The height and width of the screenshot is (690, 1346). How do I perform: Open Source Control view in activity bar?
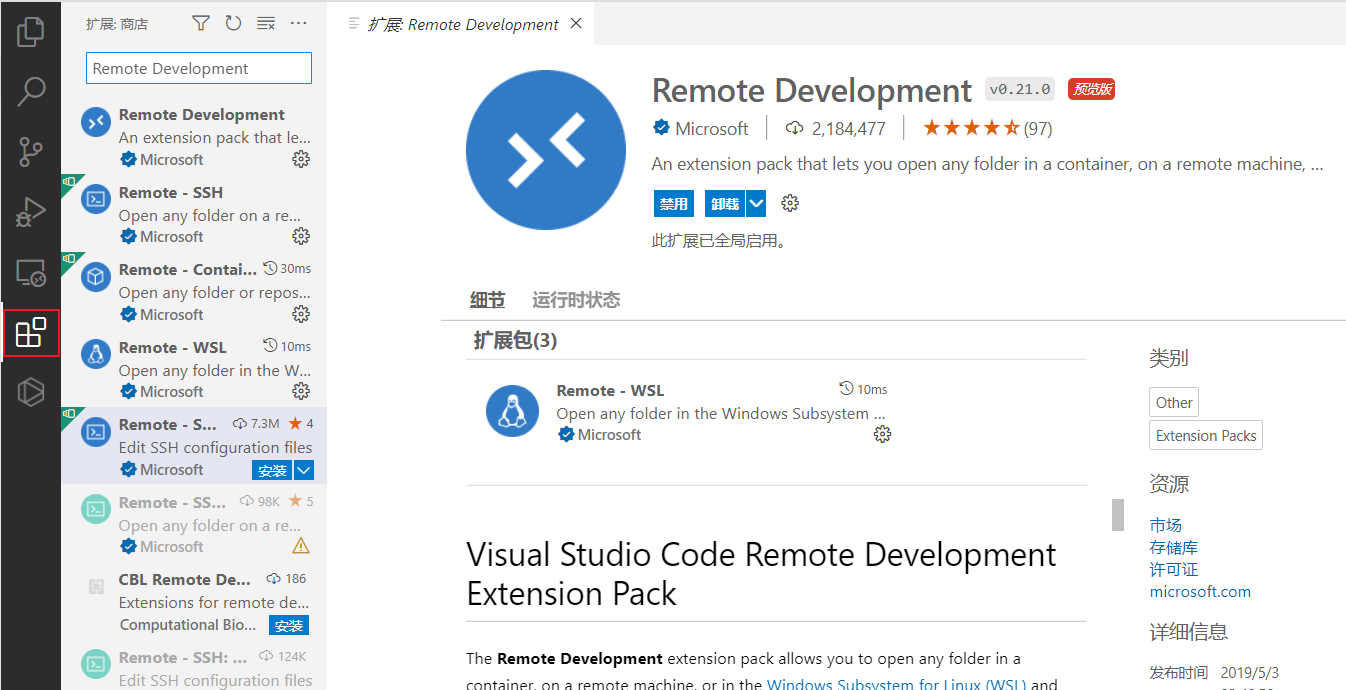tap(31, 152)
